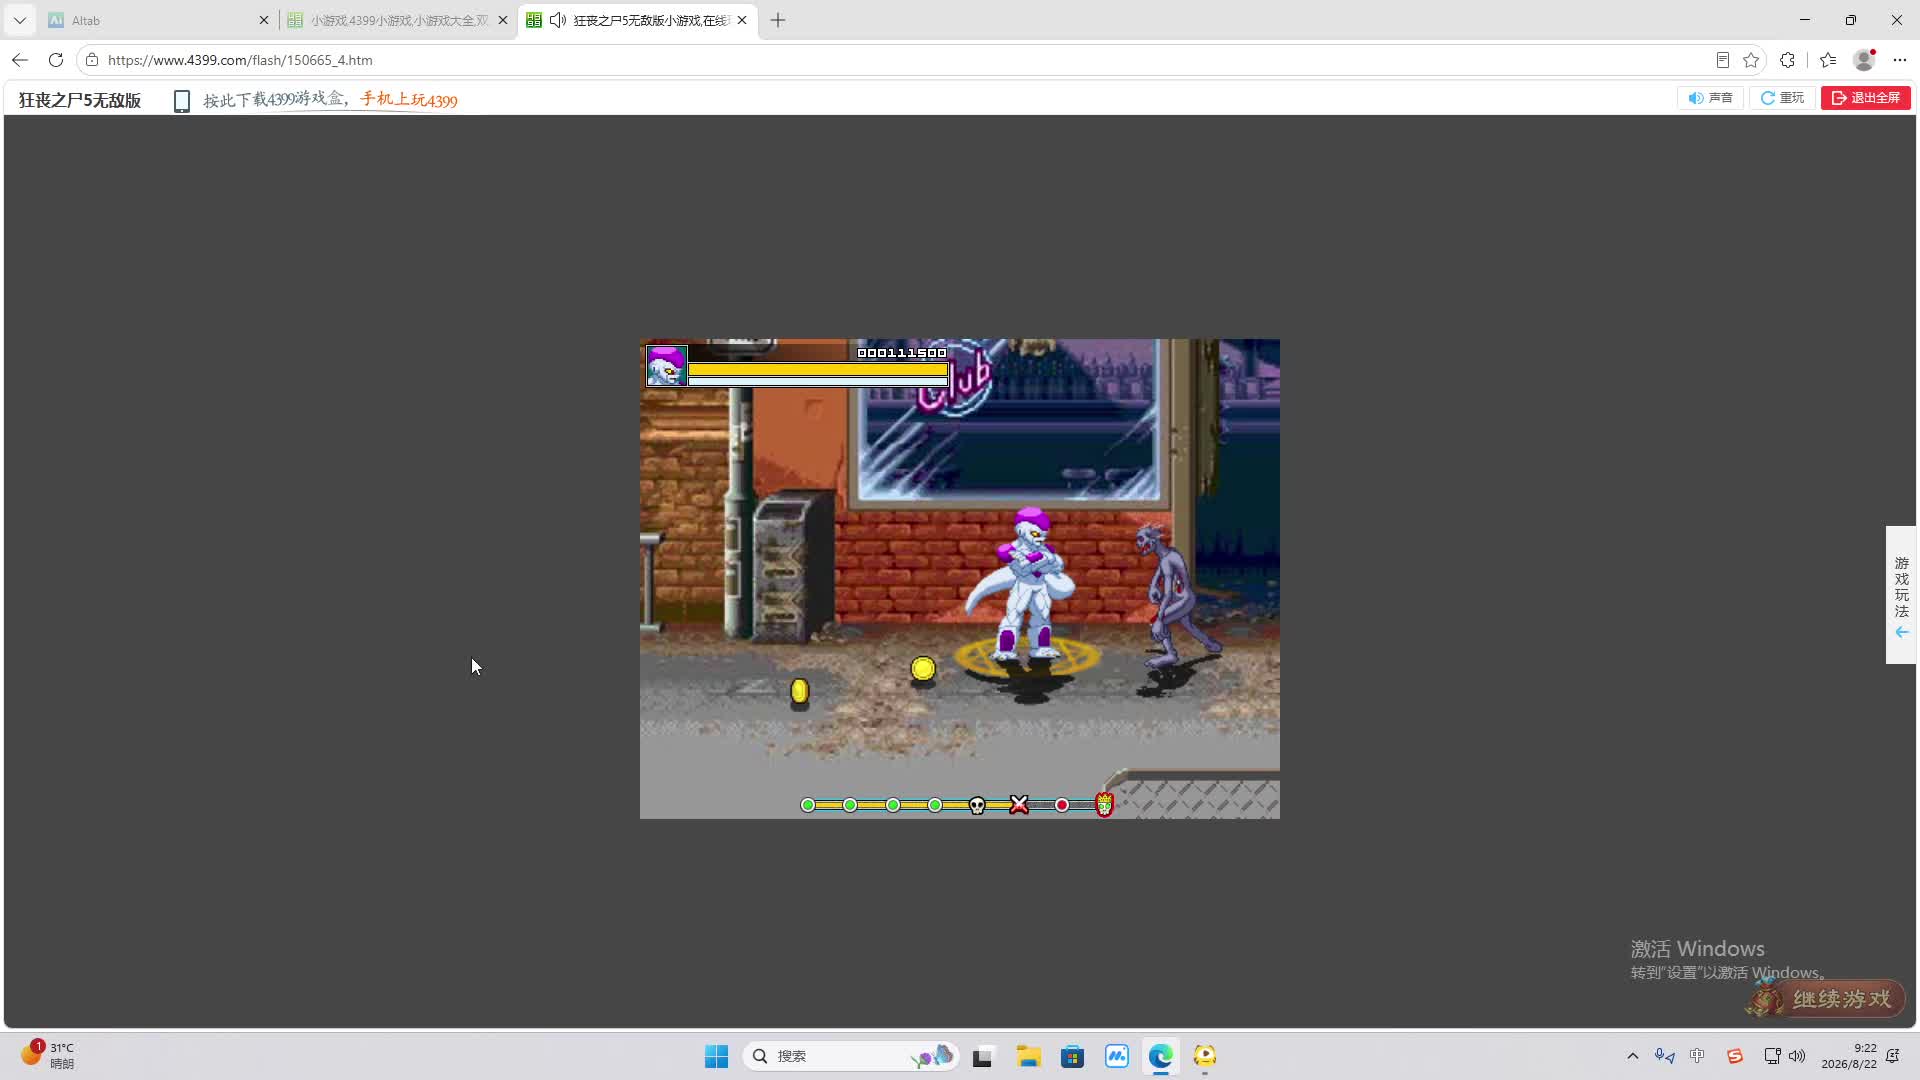The width and height of the screenshot is (1920, 1080).
Task: Toggle game sound with 声音 button
Action: coord(1710,98)
